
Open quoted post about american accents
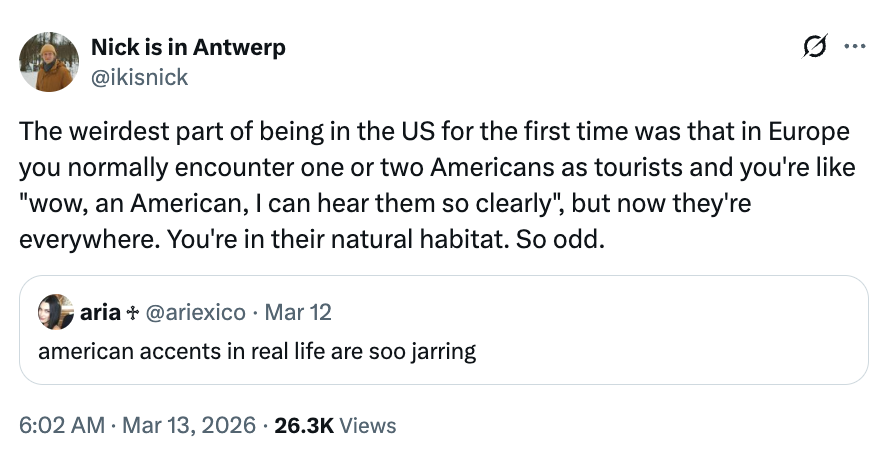[x=256, y=351]
